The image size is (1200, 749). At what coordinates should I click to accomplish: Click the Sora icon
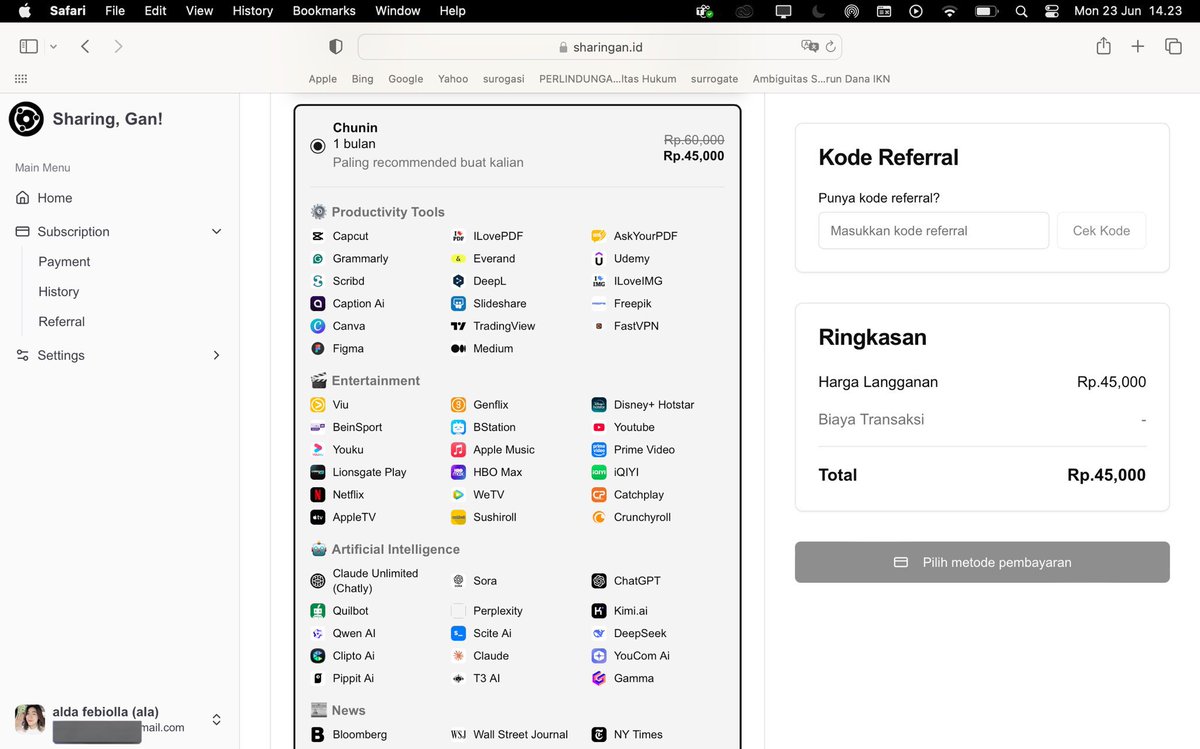pos(458,581)
